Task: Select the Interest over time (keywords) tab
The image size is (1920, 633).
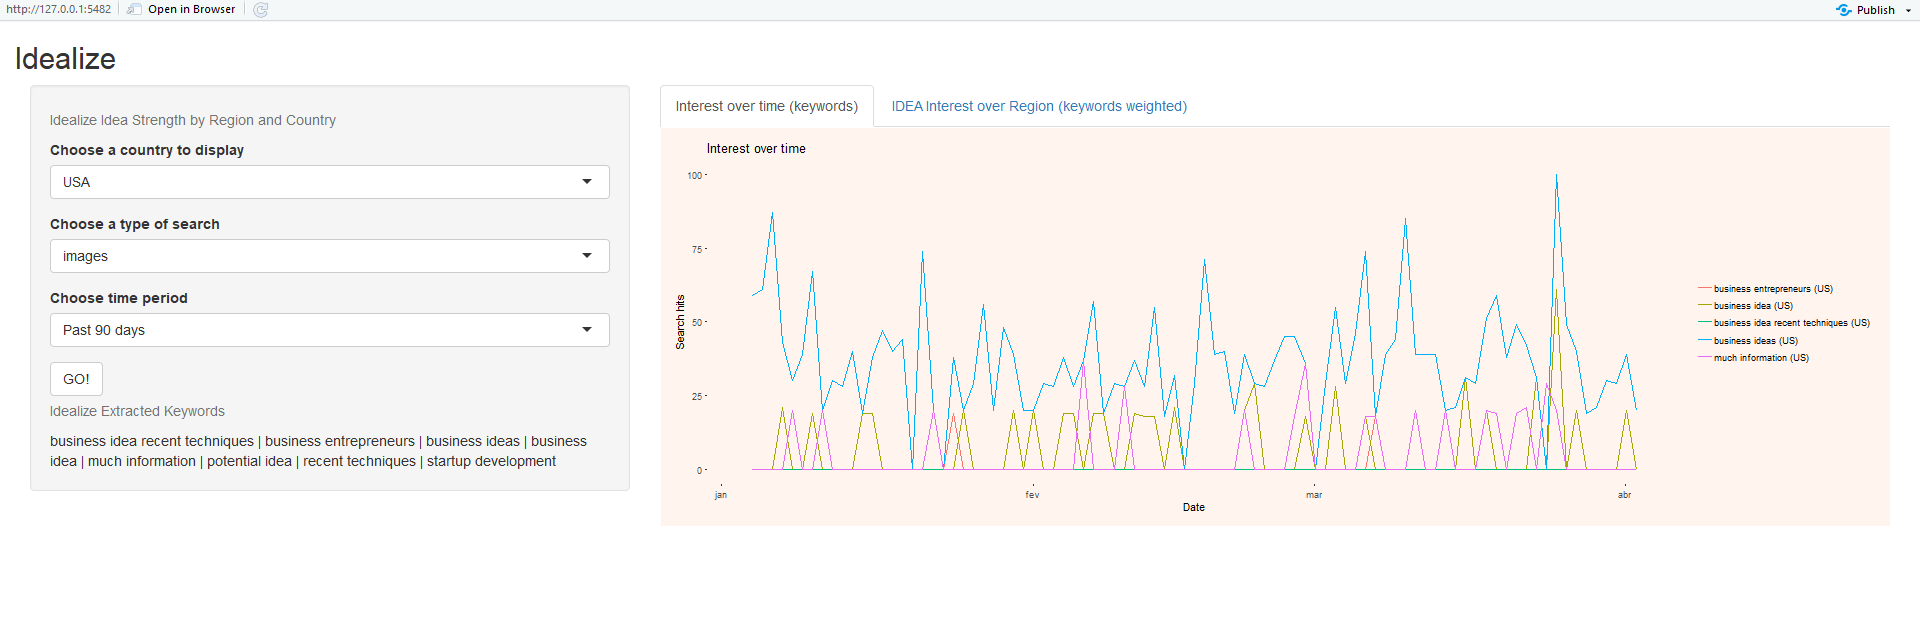Action: [767, 106]
